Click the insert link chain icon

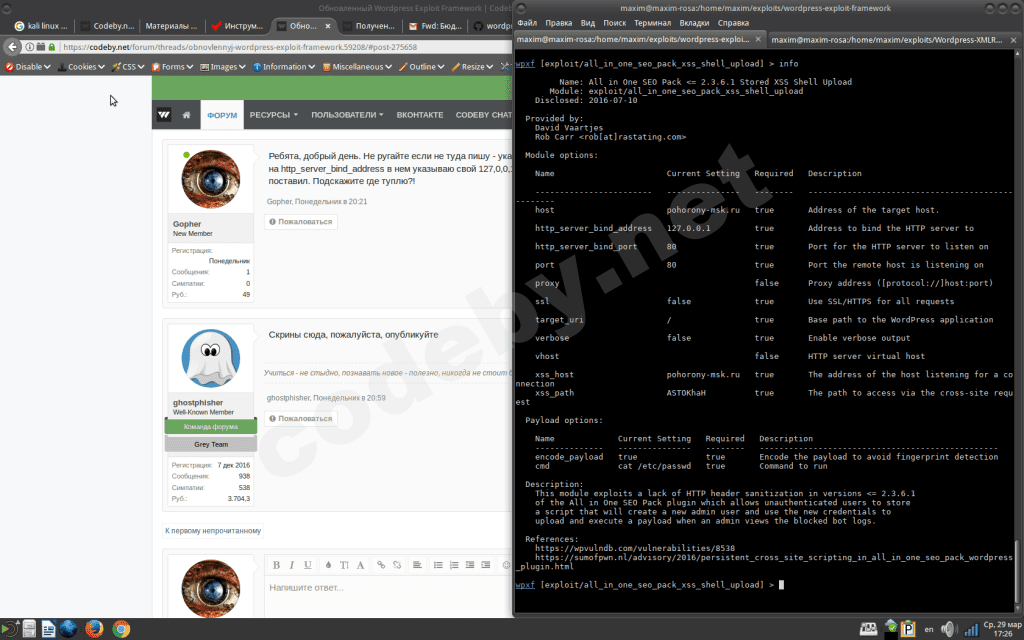(380, 565)
